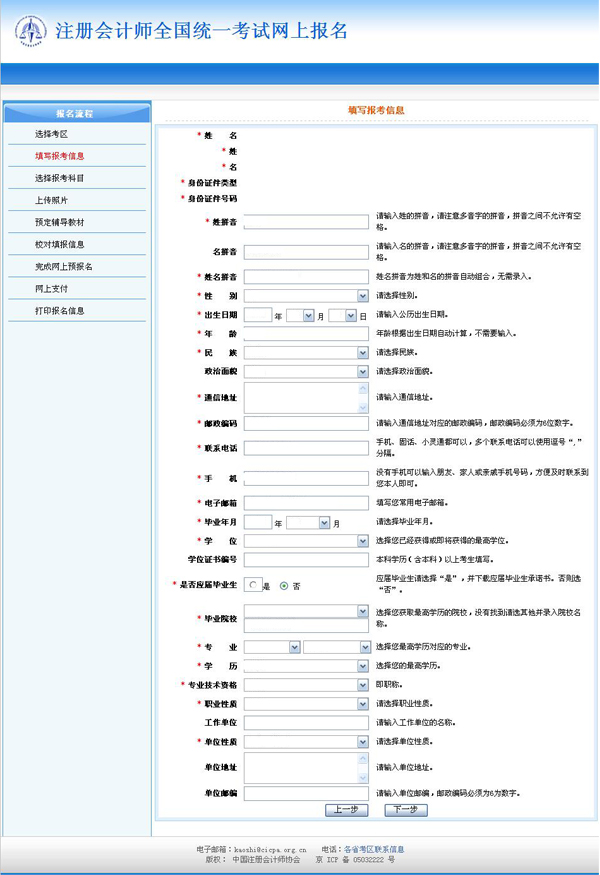
Task: Select the 是 radio for 是否应届毕业生
Action: click(x=253, y=585)
